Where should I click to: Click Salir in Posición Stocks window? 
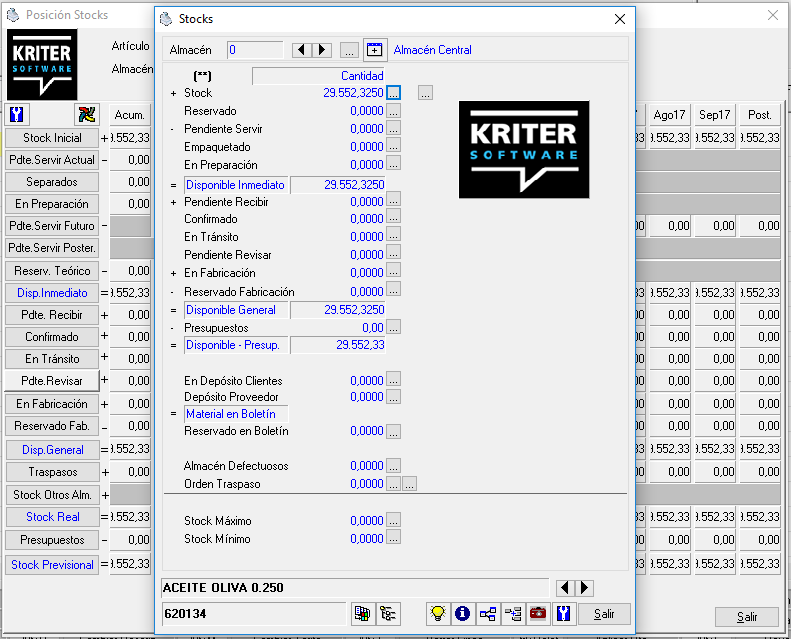tap(747, 616)
